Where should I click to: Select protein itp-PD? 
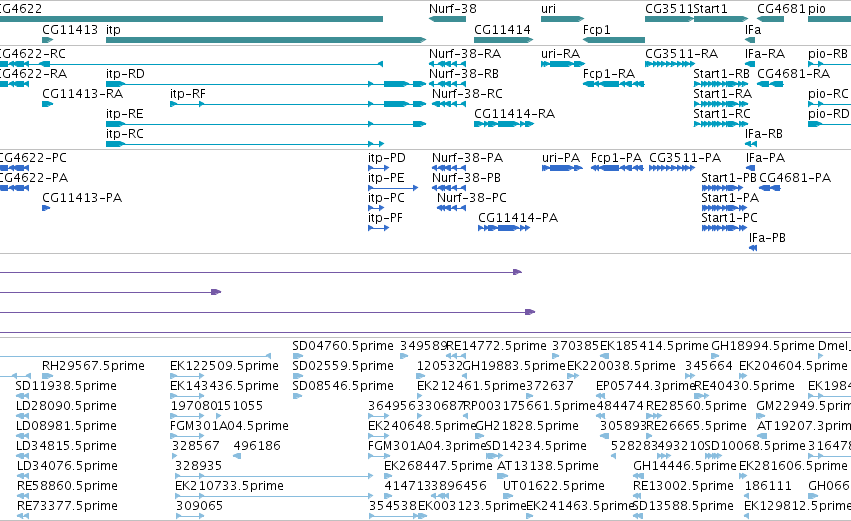[386, 158]
